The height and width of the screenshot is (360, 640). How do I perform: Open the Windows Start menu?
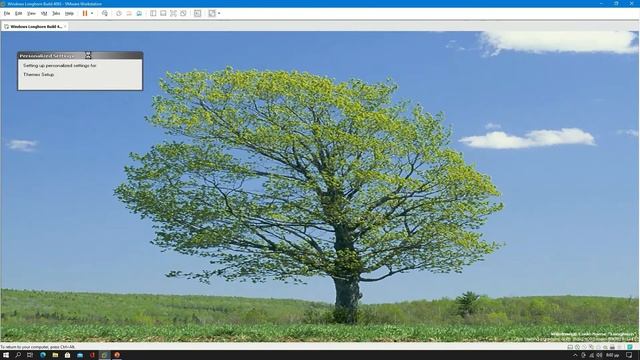tap(6, 355)
